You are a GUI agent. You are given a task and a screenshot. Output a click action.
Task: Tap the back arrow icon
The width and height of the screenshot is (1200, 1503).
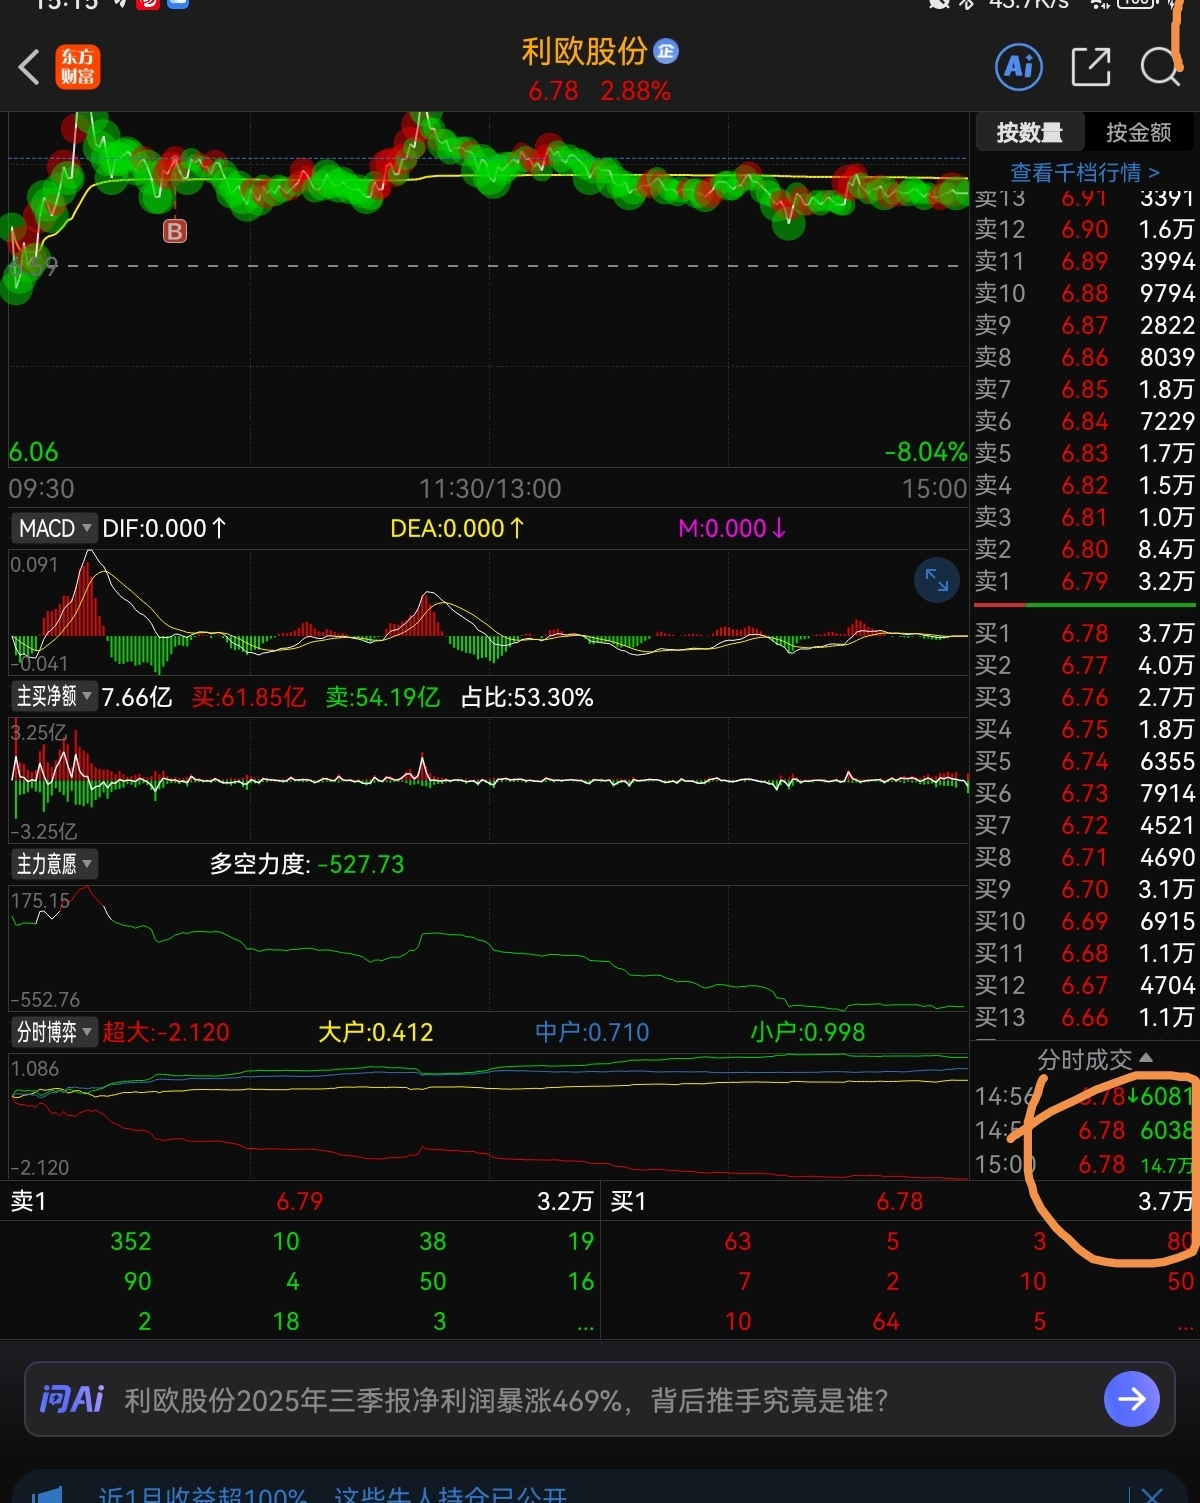point(29,68)
